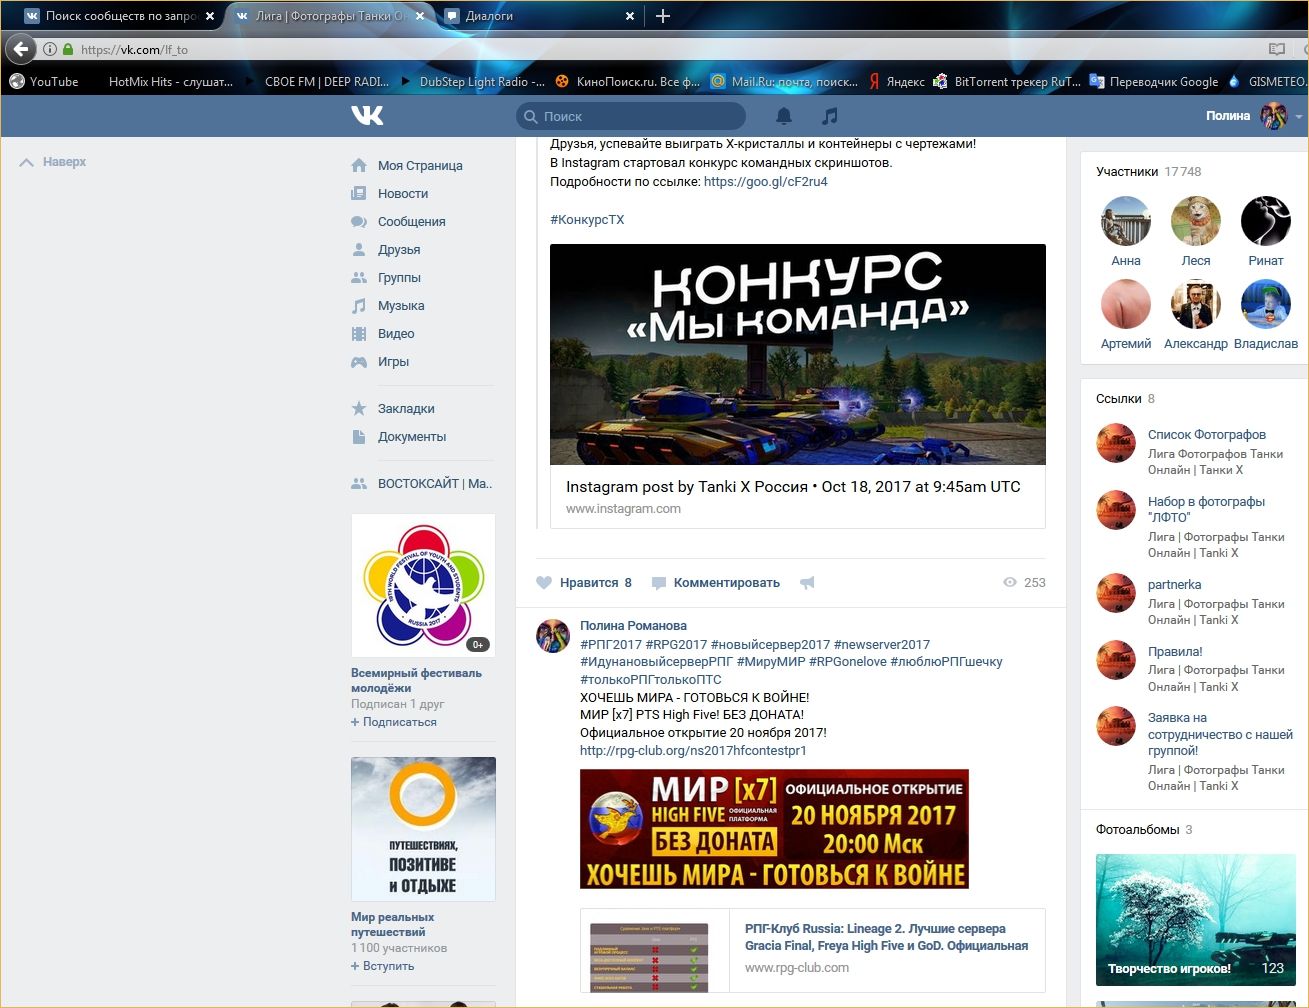Click Комментировать under the post
The image size is (1309, 1008).
point(716,583)
